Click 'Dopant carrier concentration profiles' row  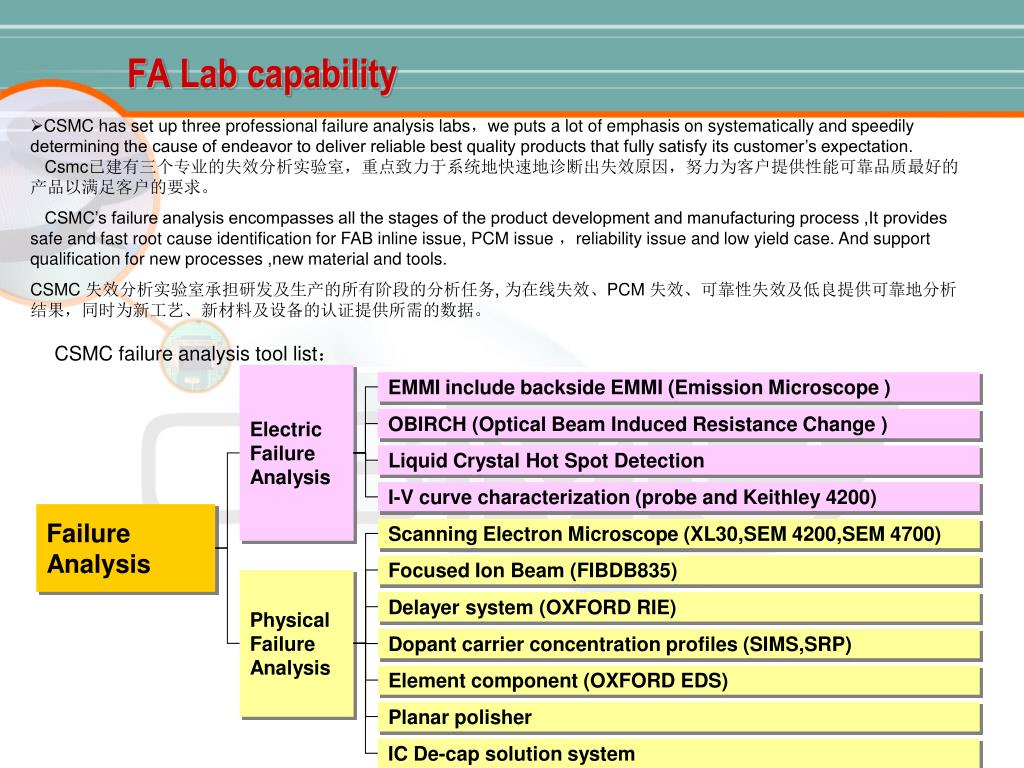679,645
